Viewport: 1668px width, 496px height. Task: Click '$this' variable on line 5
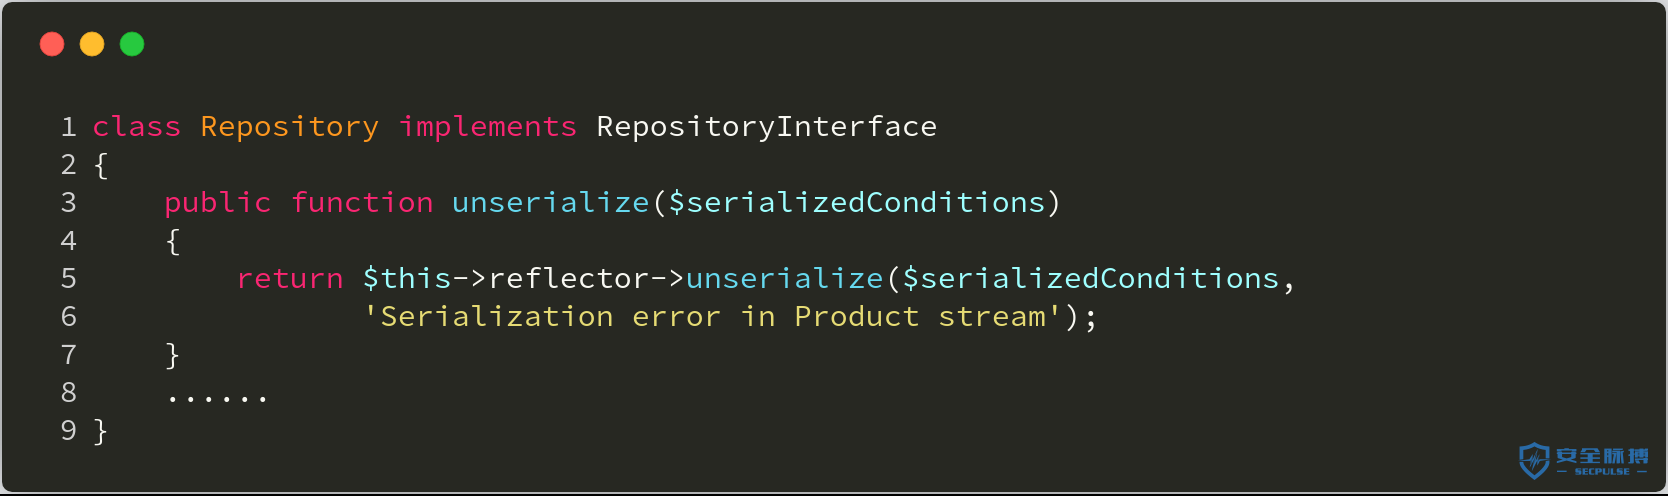407,279
